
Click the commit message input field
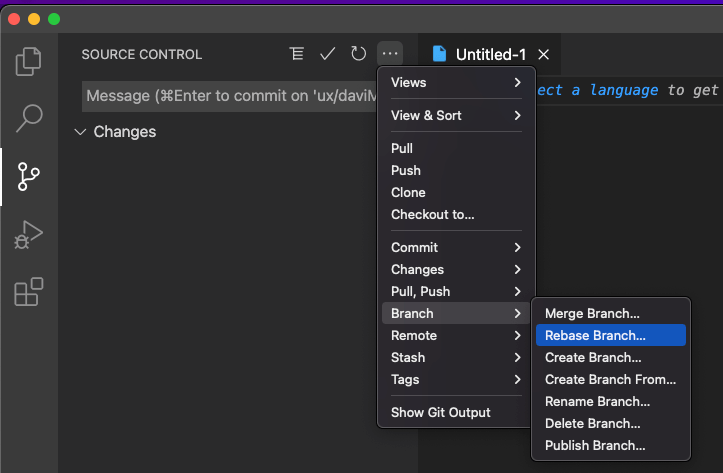228,96
